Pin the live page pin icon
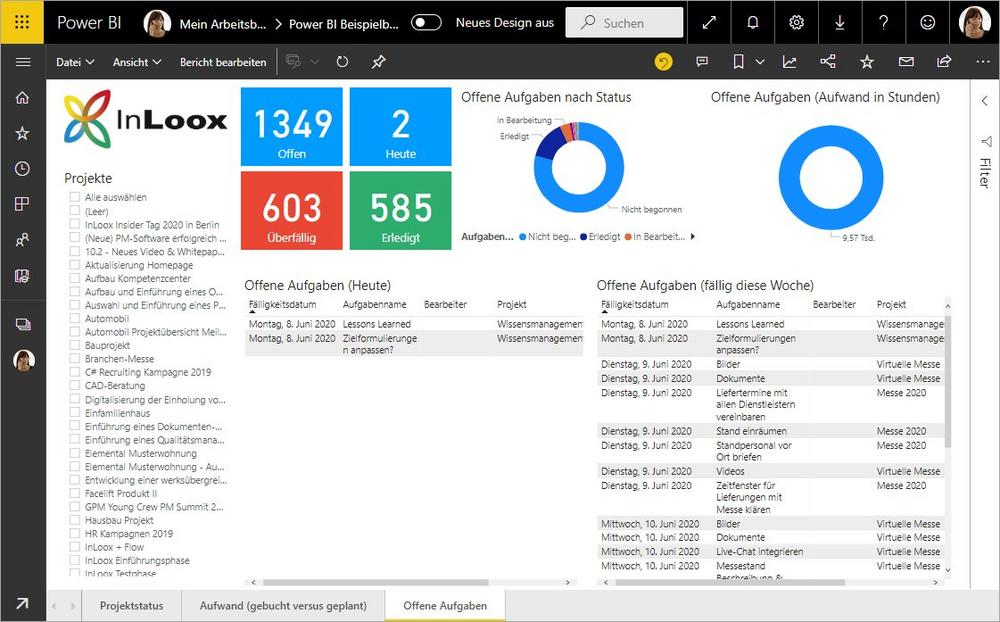Screen dimensions: 1000x622 click(379, 62)
